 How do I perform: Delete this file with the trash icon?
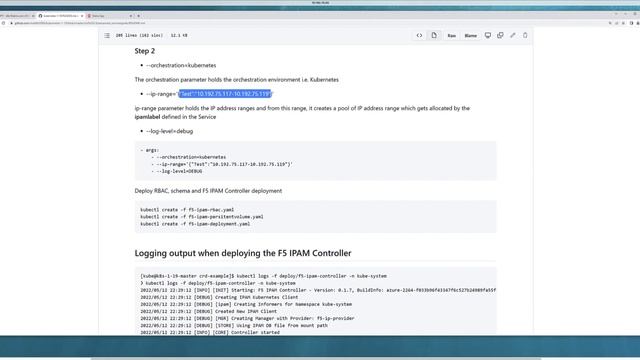[x=525, y=36]
